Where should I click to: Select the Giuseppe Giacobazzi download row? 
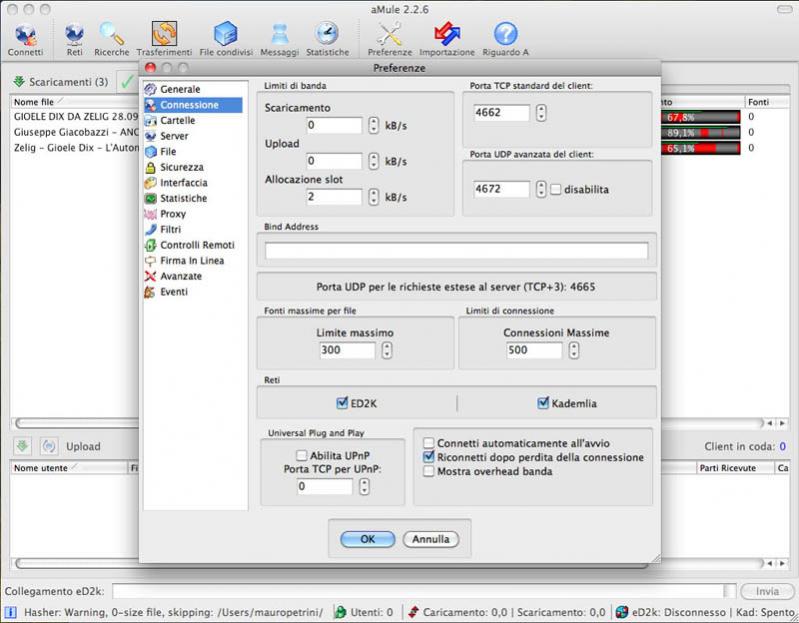(75, 132)
